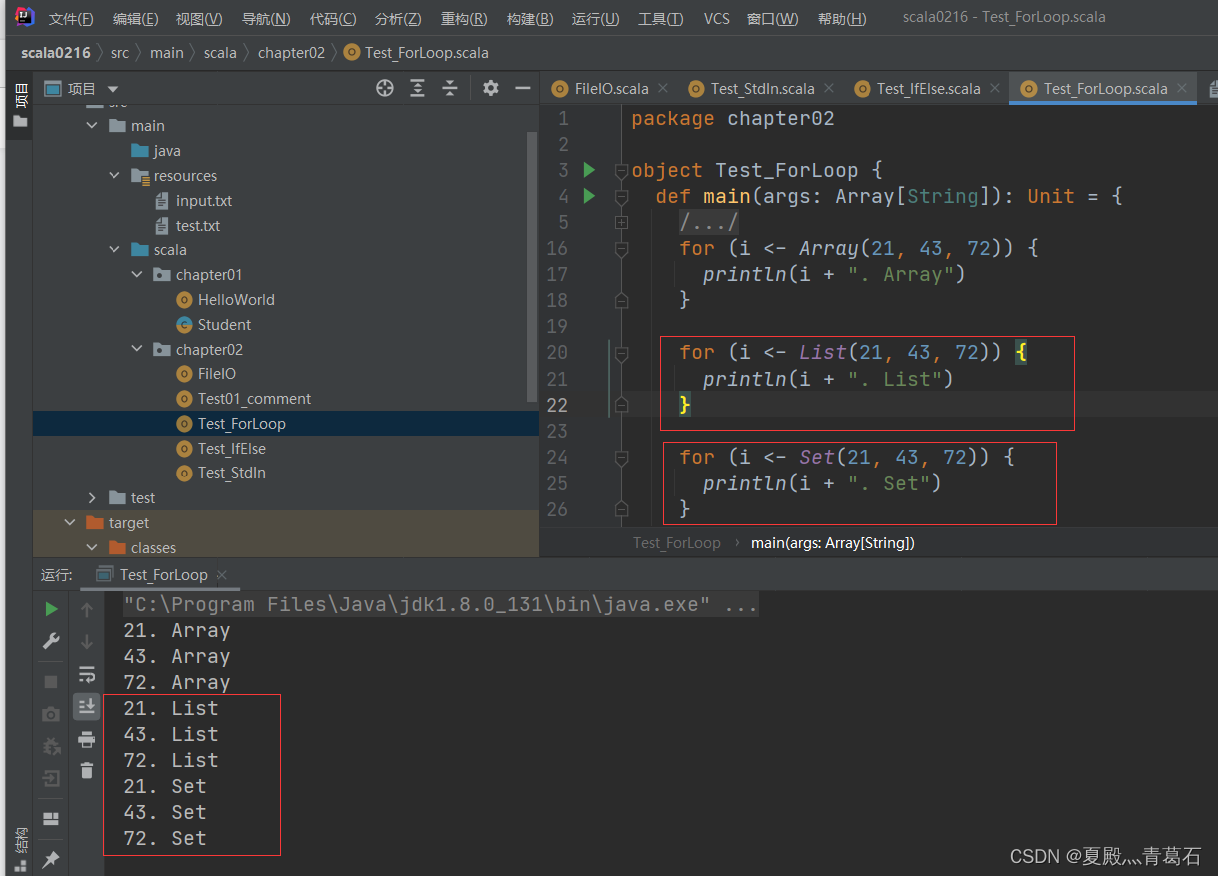Open the 运行(U) menu

click(x=596, y=19)
